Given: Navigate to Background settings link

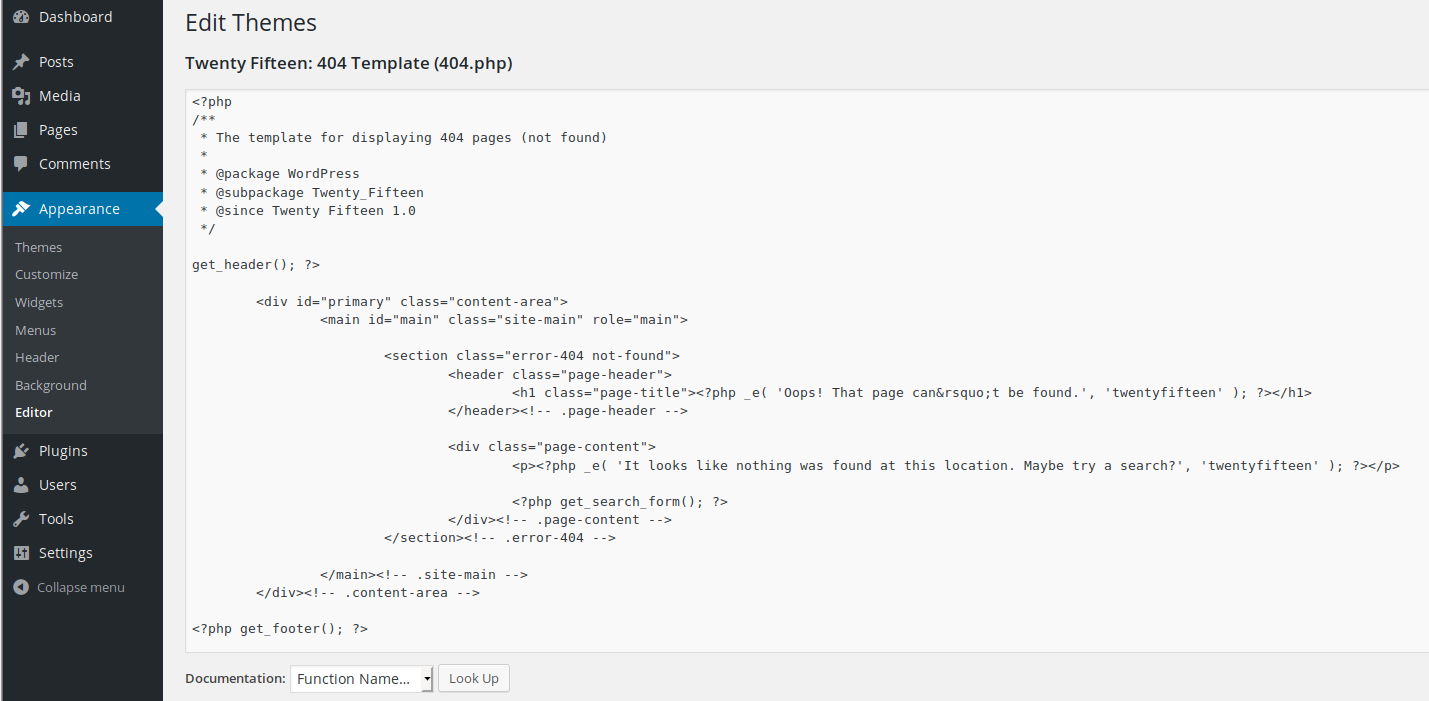Looking at the screenshot, I should click(x=51, y=385).
